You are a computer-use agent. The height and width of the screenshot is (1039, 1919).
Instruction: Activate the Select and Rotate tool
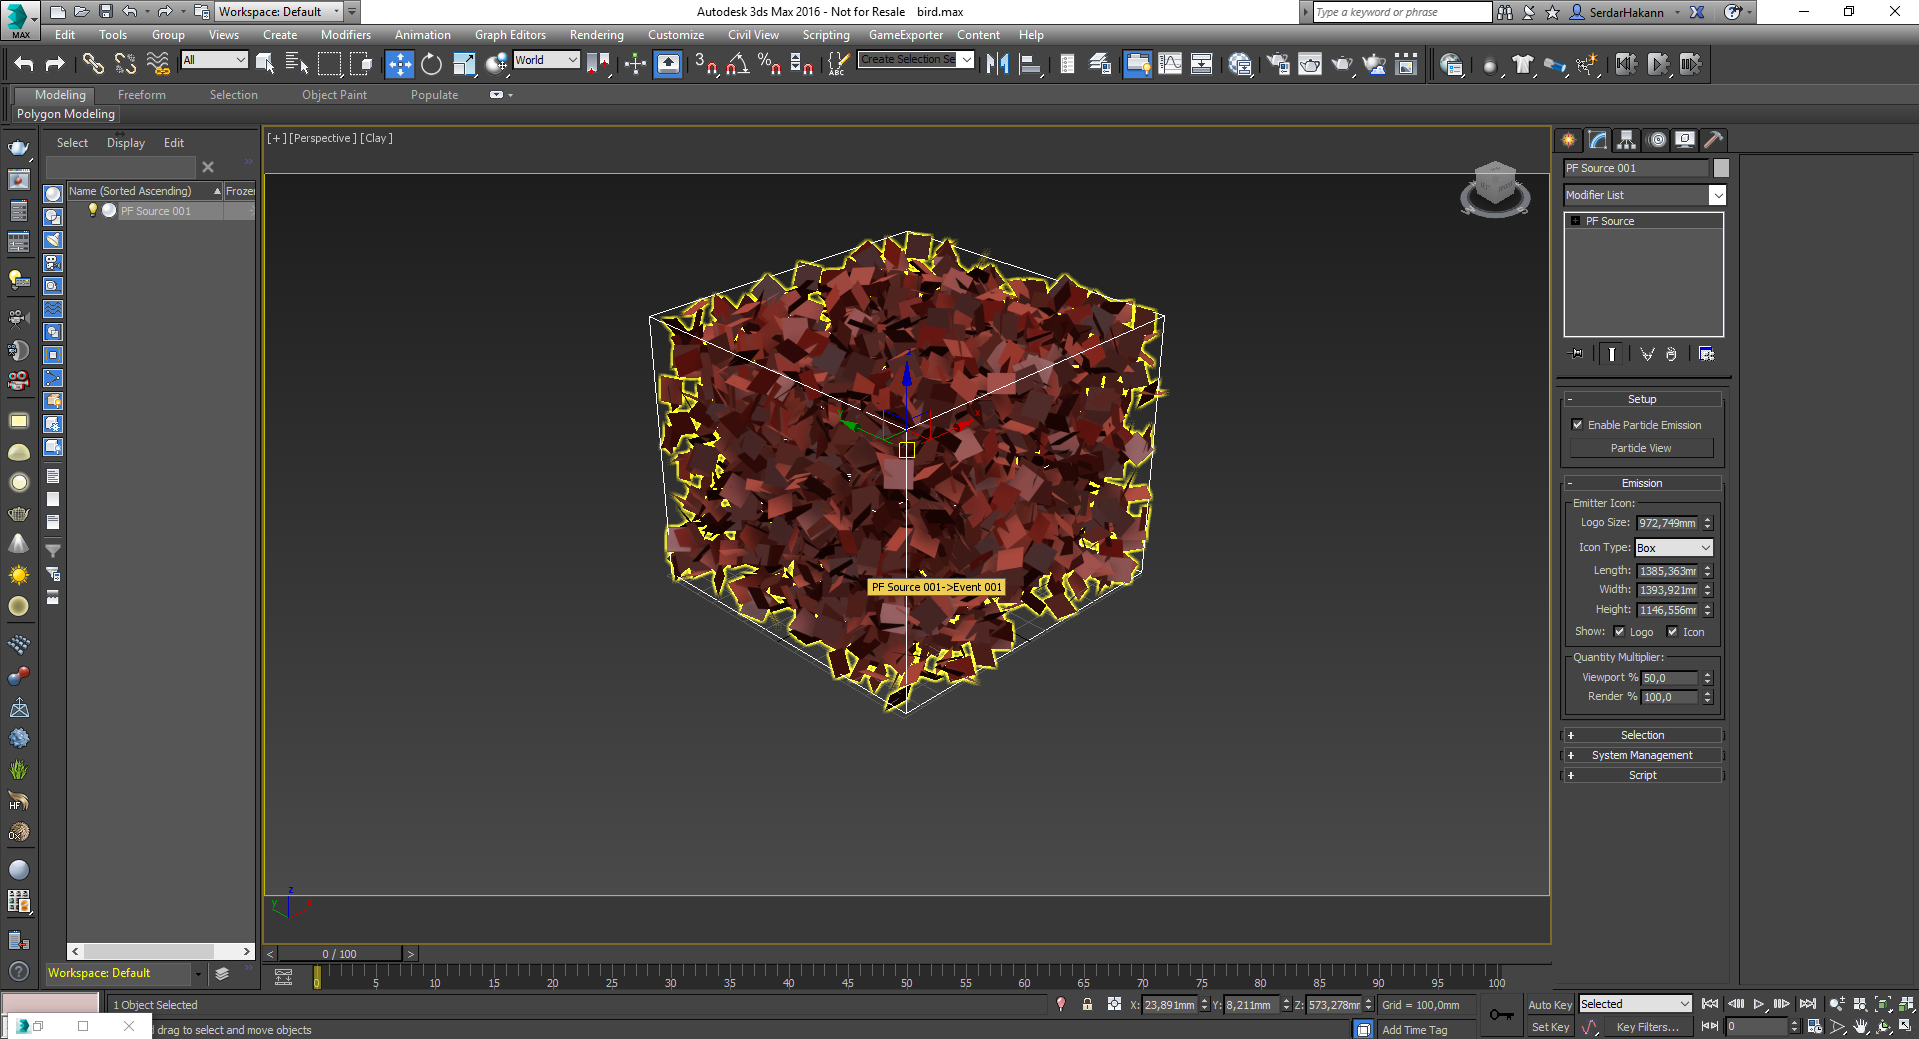coord(430,63)
